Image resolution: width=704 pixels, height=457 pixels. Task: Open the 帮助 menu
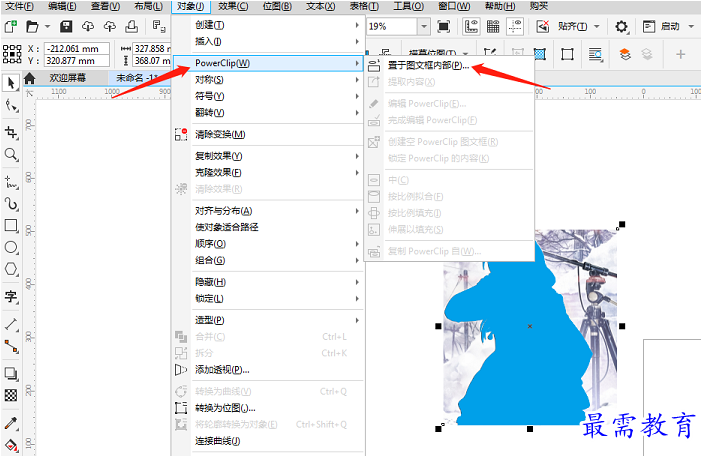[500, 6]
